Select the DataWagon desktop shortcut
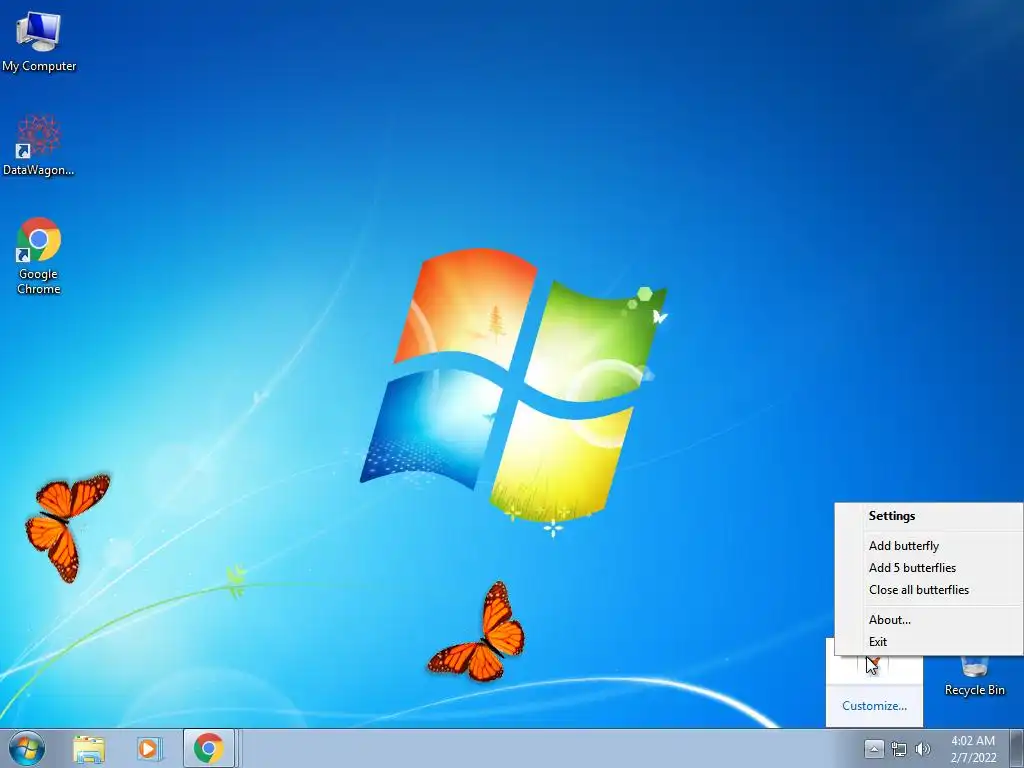This screenshot has height=768, width=1024. coord(39,145)
